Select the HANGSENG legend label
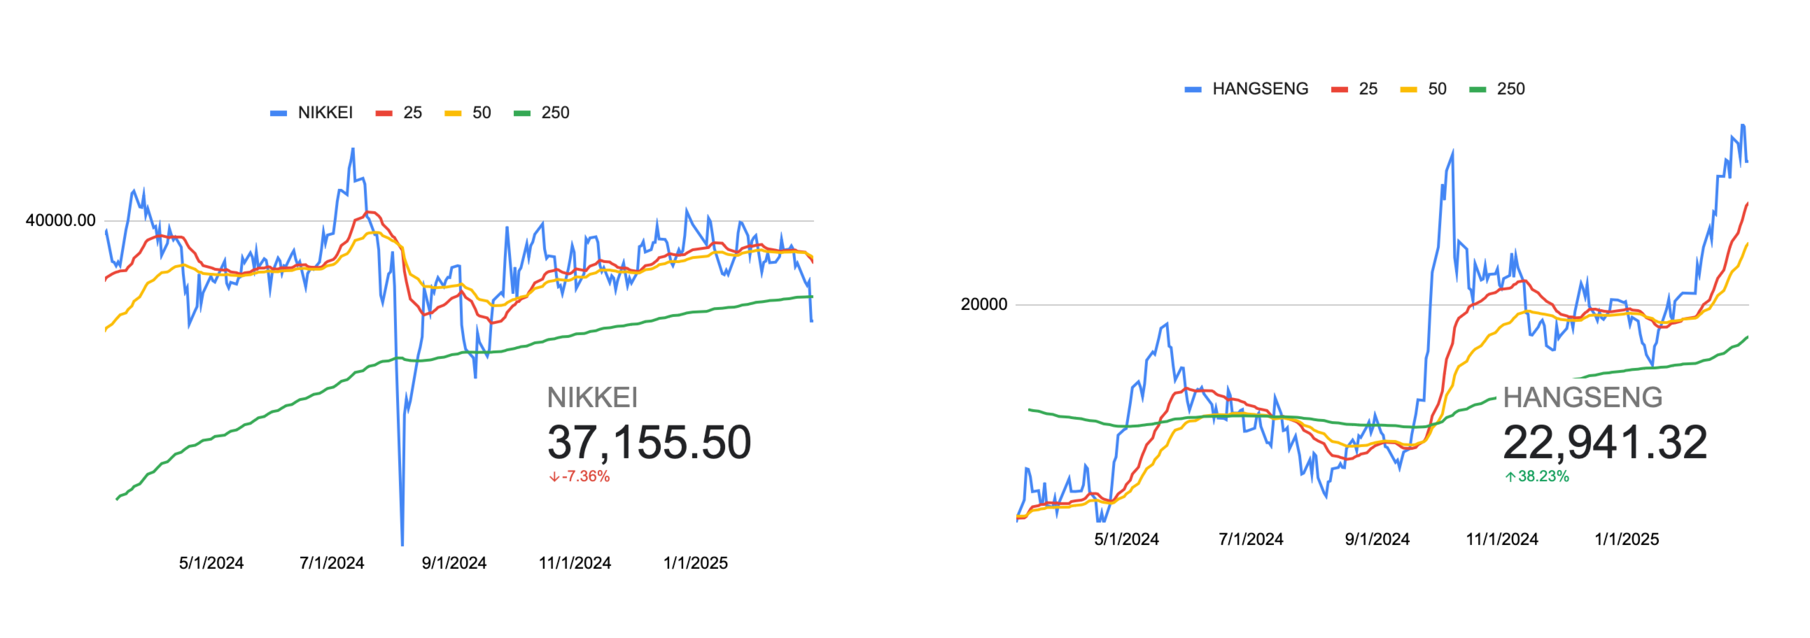This screenshot has width=1810, height=638. 1260,89
